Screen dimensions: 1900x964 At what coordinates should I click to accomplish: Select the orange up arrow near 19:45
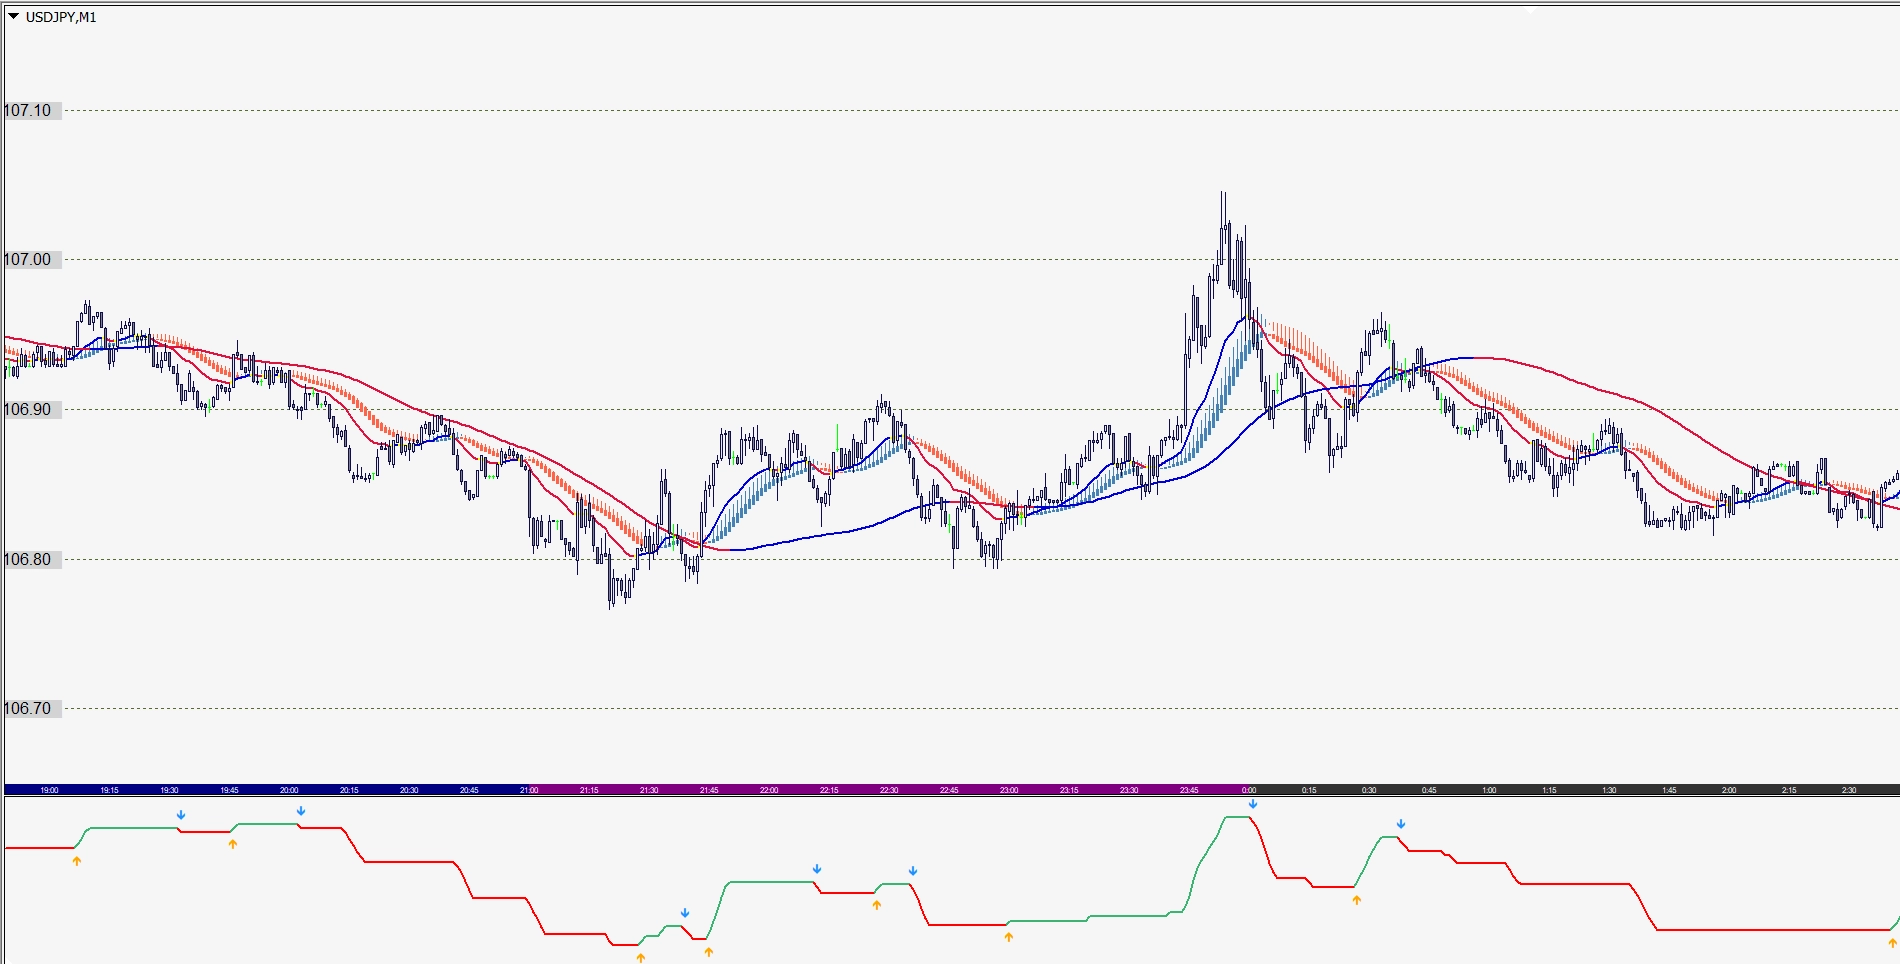click(233, 844)
